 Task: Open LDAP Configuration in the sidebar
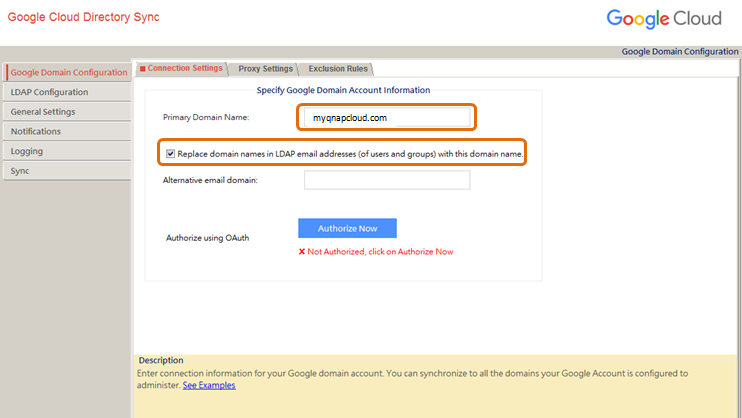click(49, 92)
